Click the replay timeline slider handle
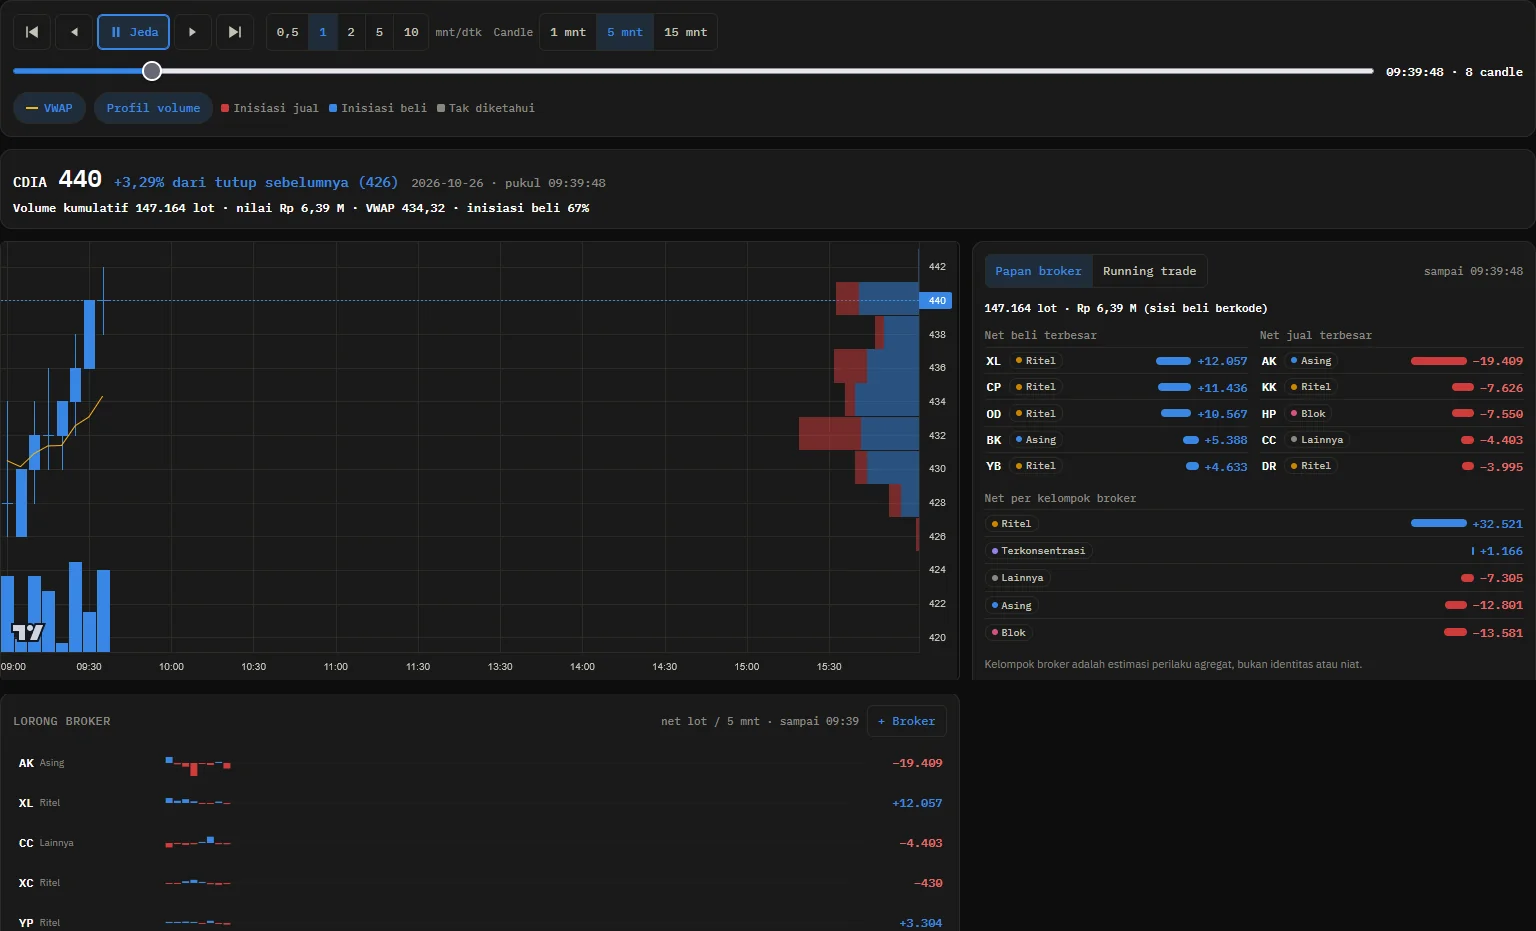Screen dimensions: 1536x931 click(152, 71)
